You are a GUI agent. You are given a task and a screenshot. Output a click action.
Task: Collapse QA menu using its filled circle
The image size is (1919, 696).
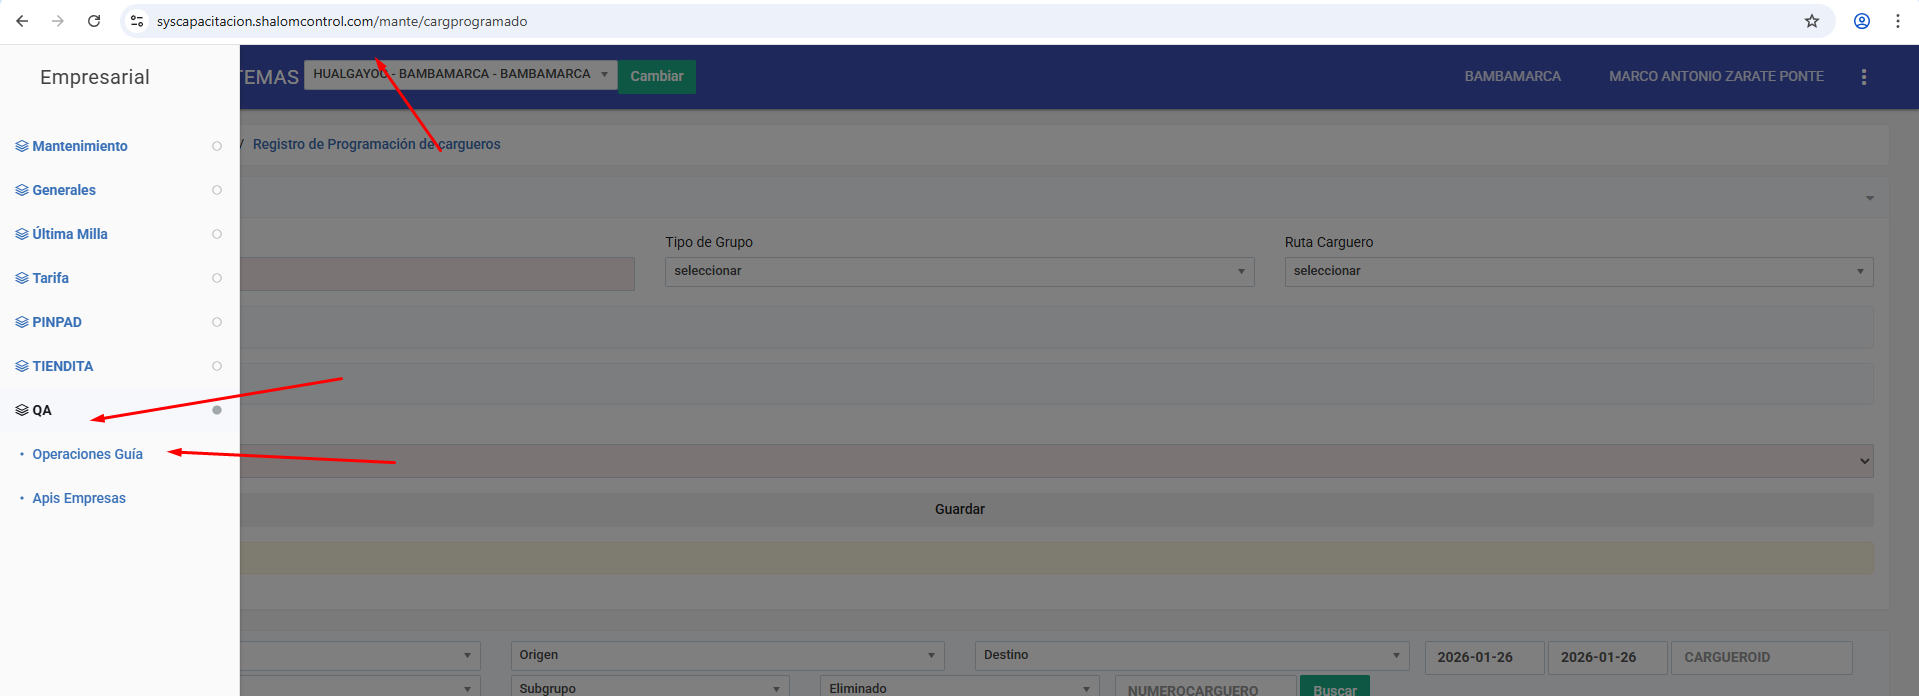coord(217,410)
